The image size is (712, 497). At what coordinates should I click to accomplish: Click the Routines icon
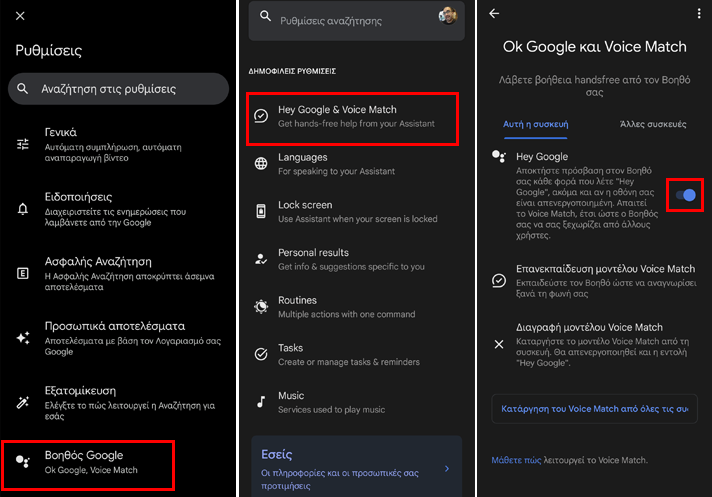(261, 307)
